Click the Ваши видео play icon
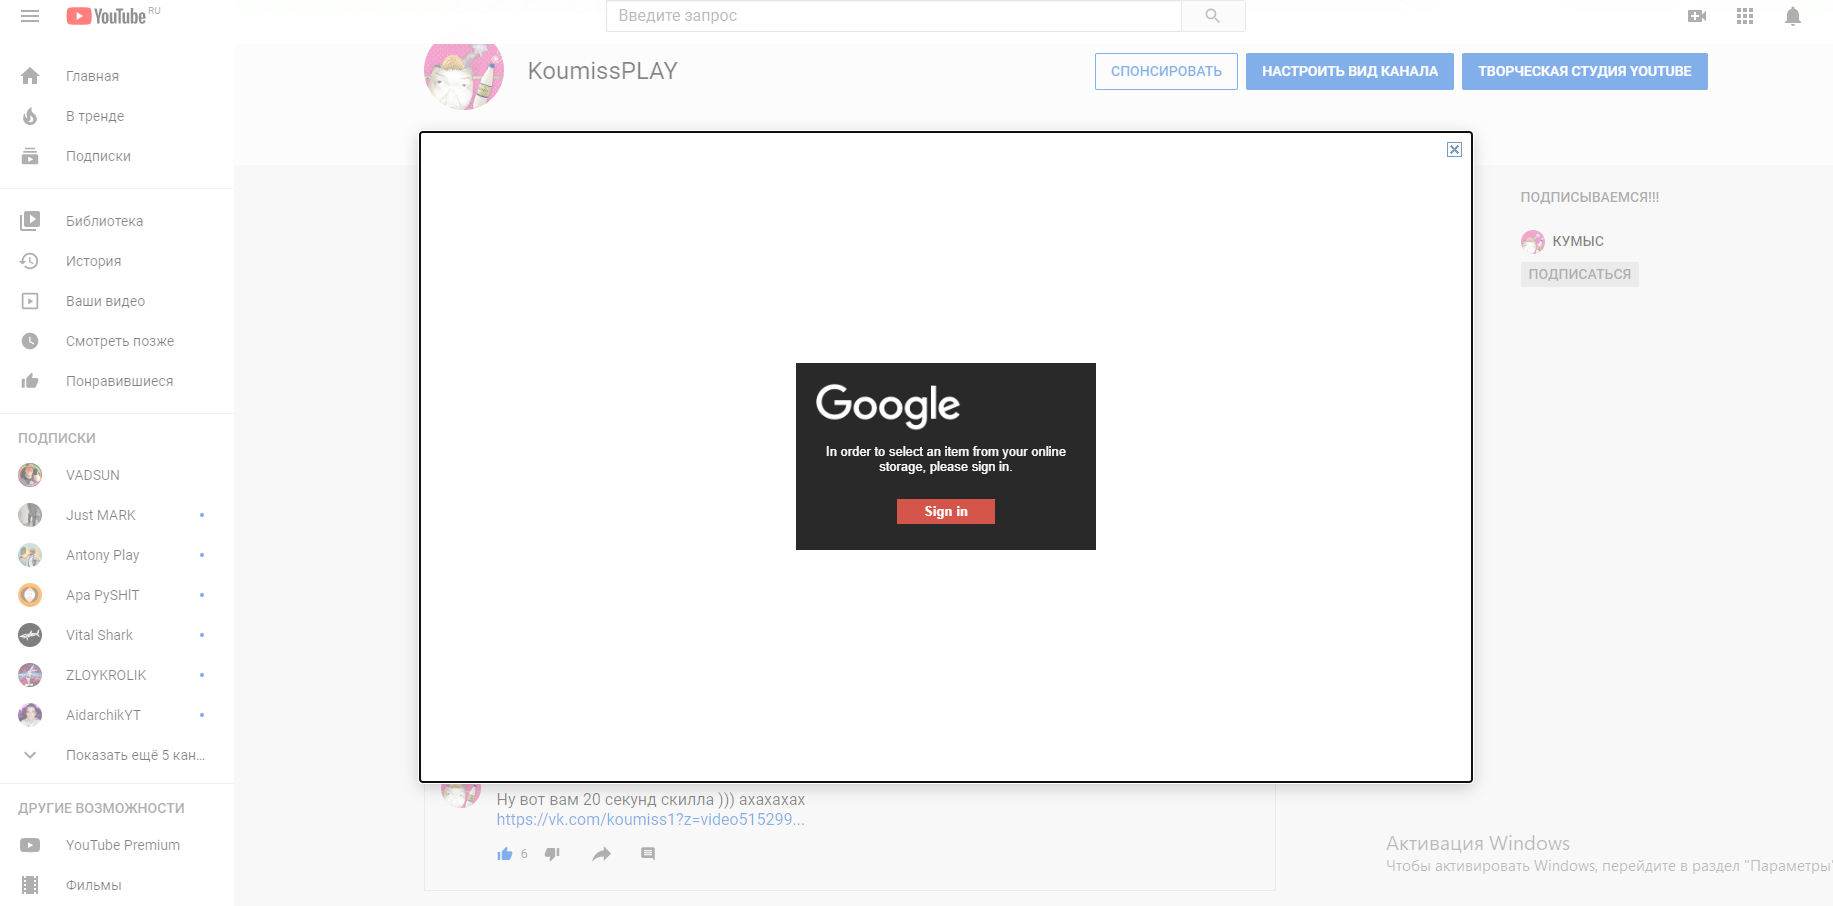 tap(30, 301)
